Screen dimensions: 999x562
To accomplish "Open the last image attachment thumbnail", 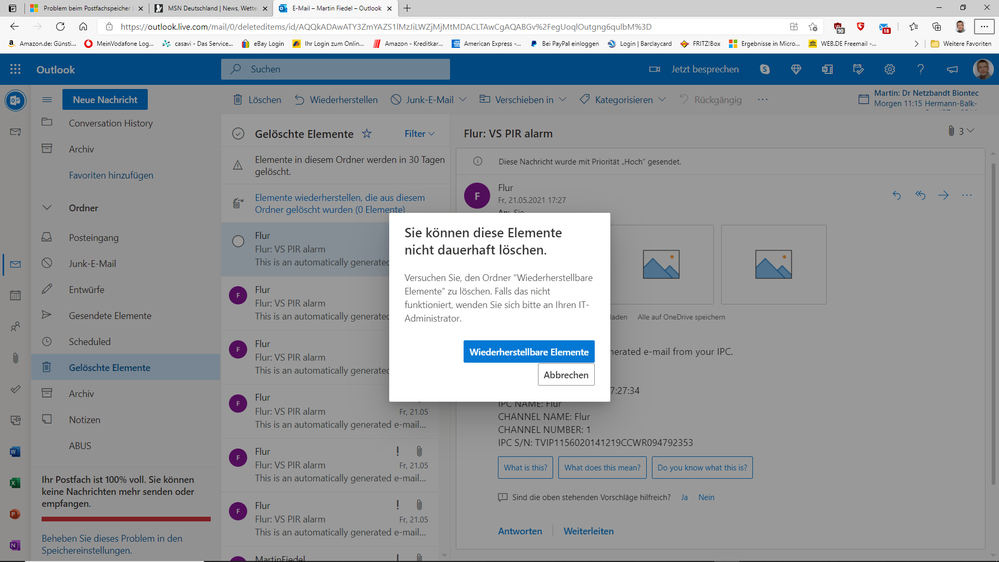I will tap(773, 264).
